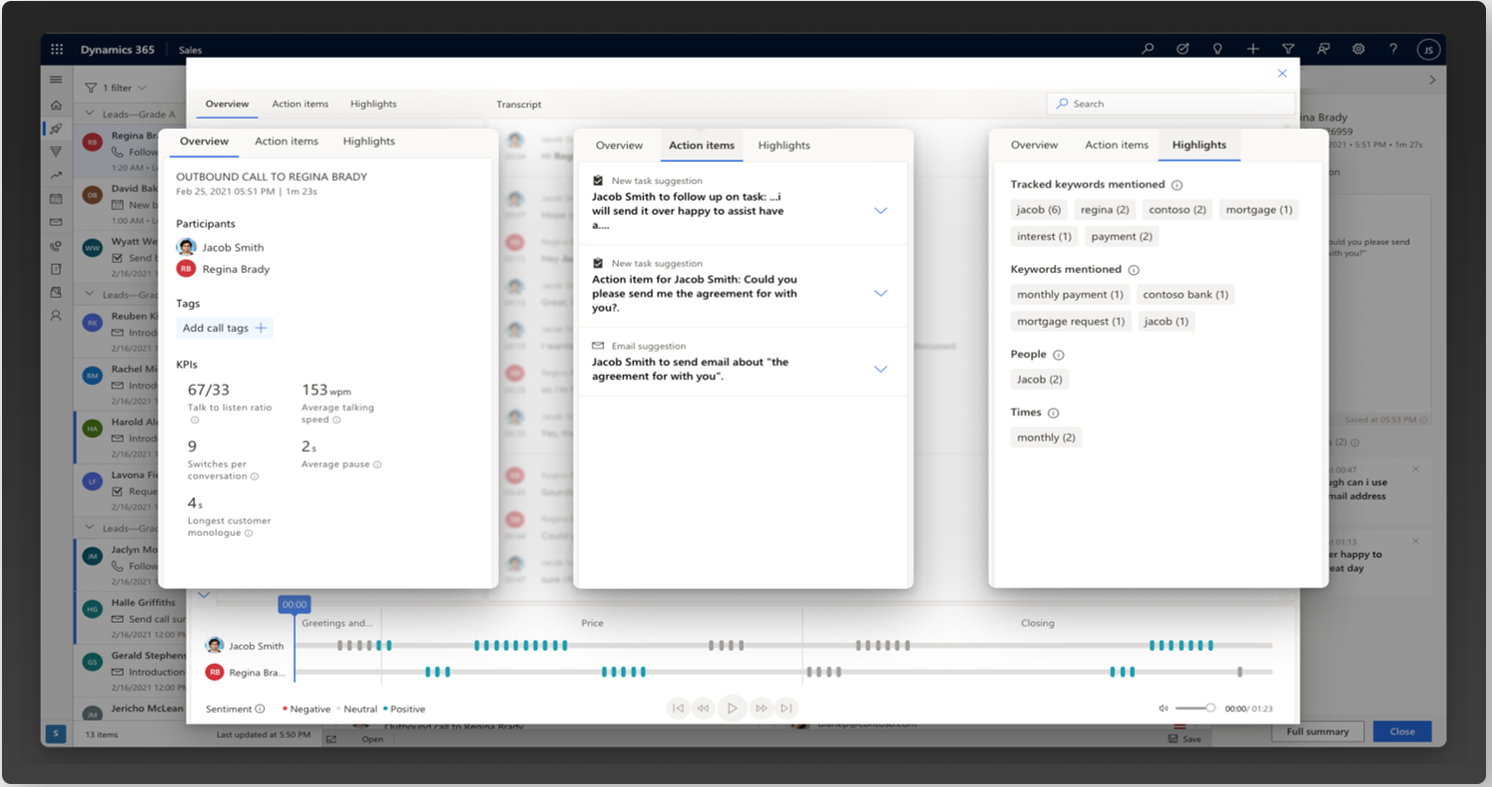Click the 'monthly (2)' times chip
This screenshot has width=1492, height=787.
coord(1046,438)
